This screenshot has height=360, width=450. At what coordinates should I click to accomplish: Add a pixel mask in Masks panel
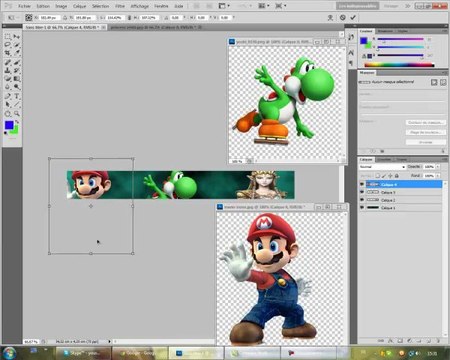coord(434,82)
